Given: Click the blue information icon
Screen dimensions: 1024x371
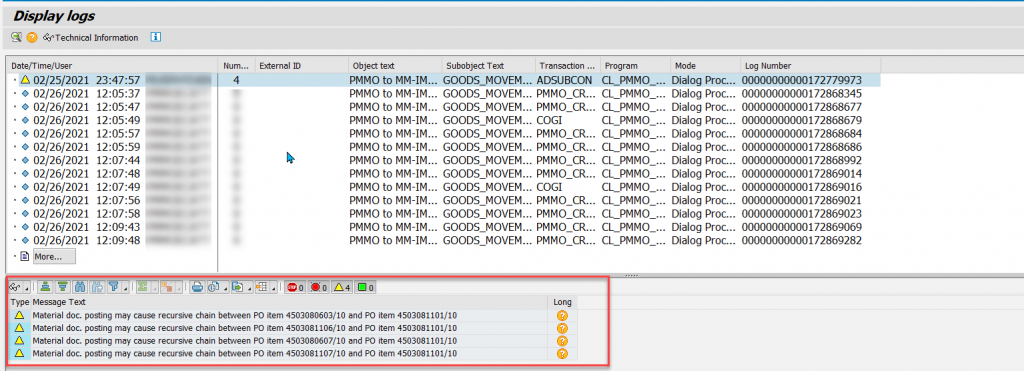Looking at the screenshot, I should 155,37.
